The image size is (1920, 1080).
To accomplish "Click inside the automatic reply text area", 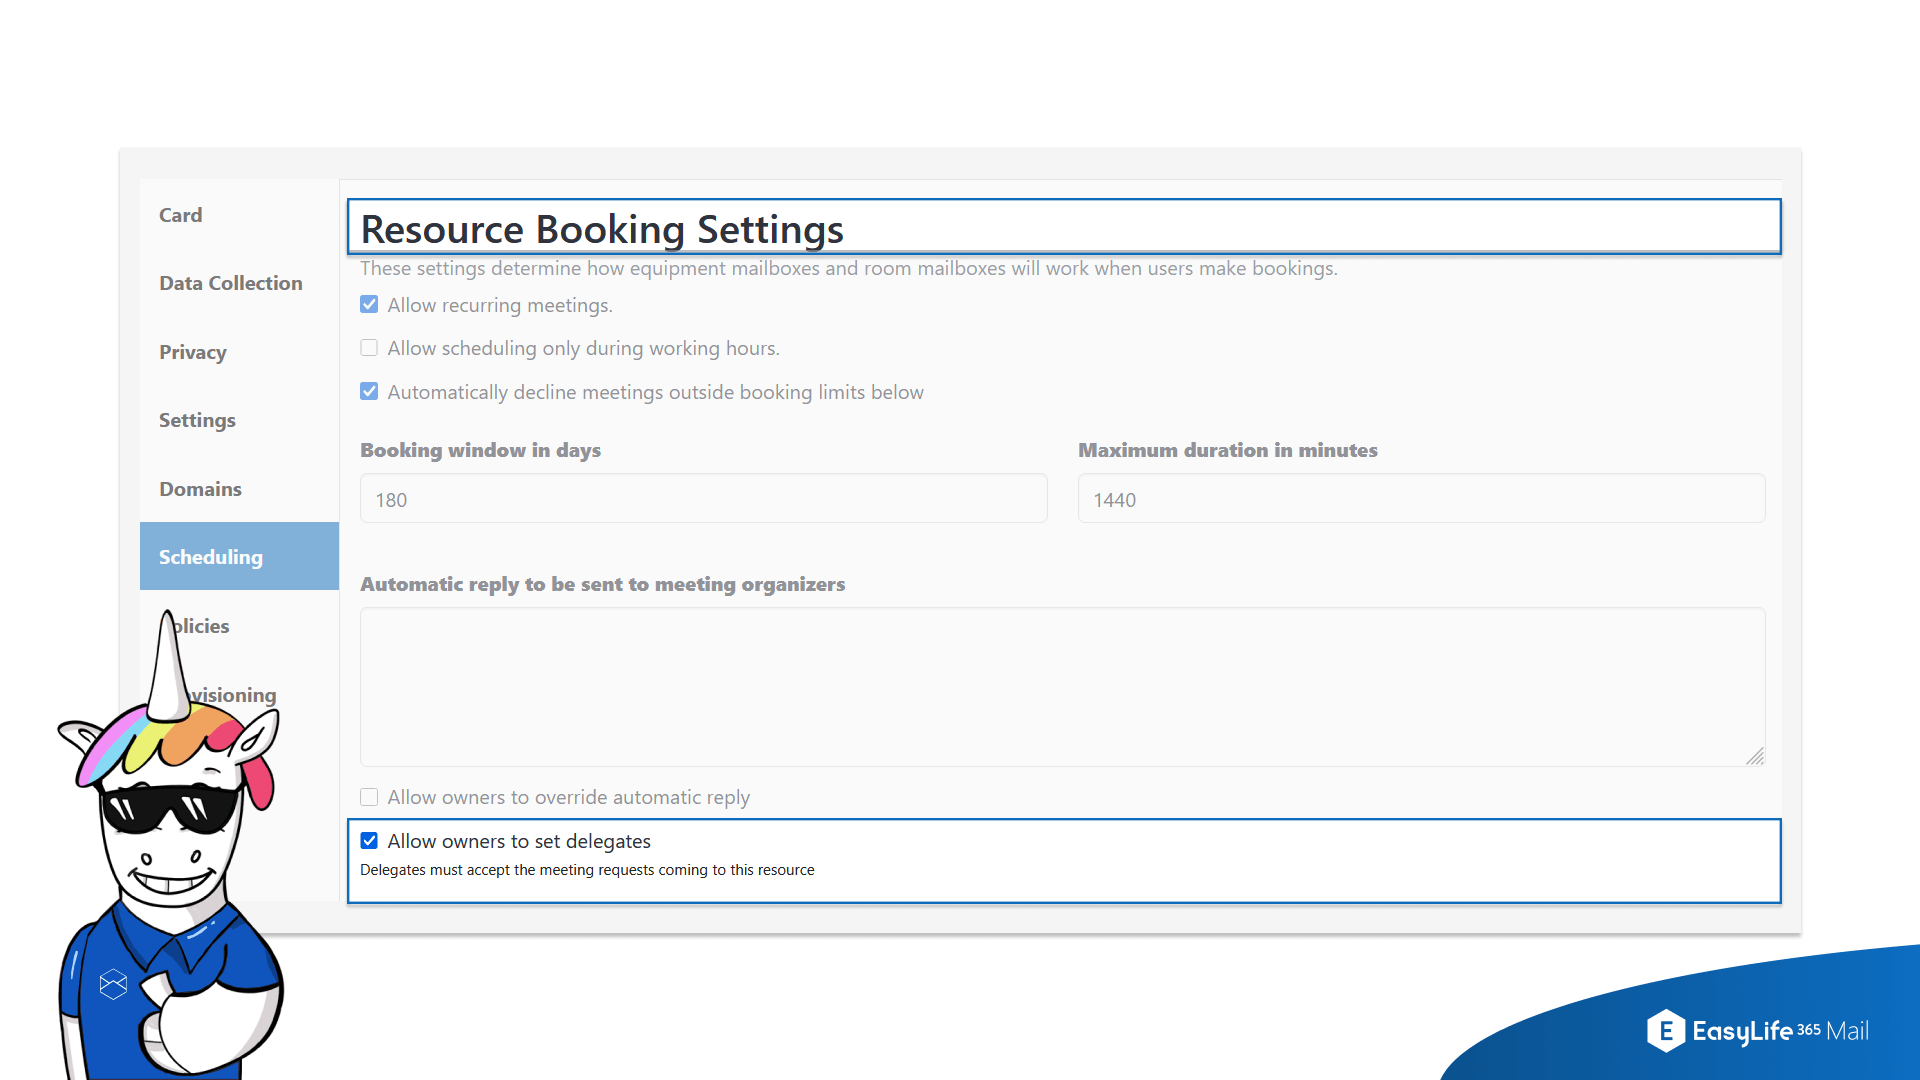I will [1060, 687].
